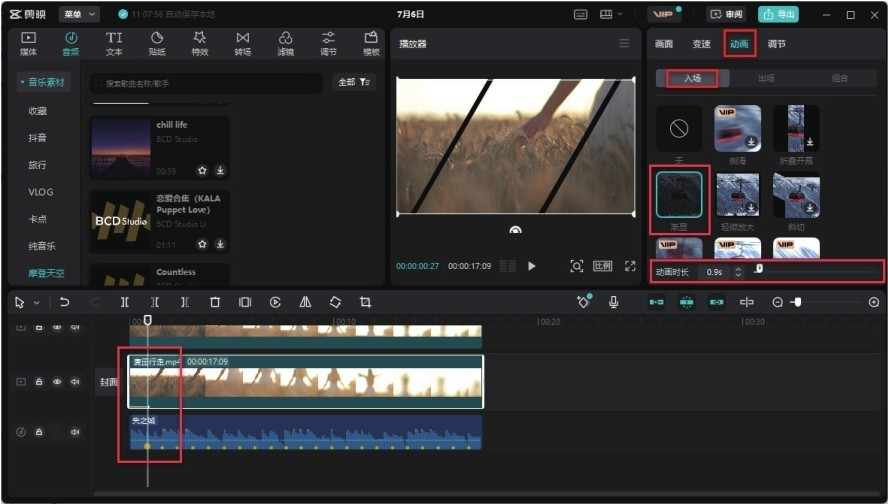Open the 贴纸 stickers tab
Viewport: 888px width, 504px height.
pos(157,44)
